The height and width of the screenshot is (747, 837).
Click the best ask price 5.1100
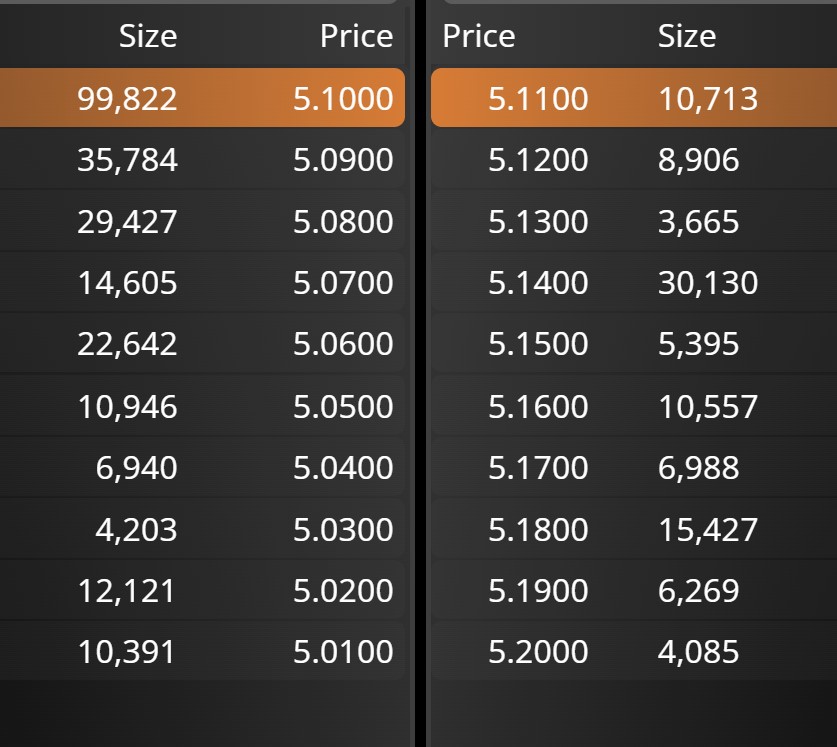538,98
